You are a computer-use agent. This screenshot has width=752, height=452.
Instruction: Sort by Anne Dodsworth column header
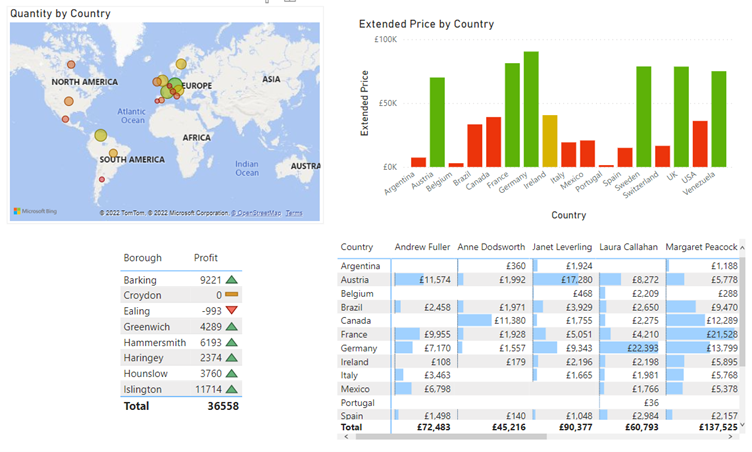coord(491,247)
